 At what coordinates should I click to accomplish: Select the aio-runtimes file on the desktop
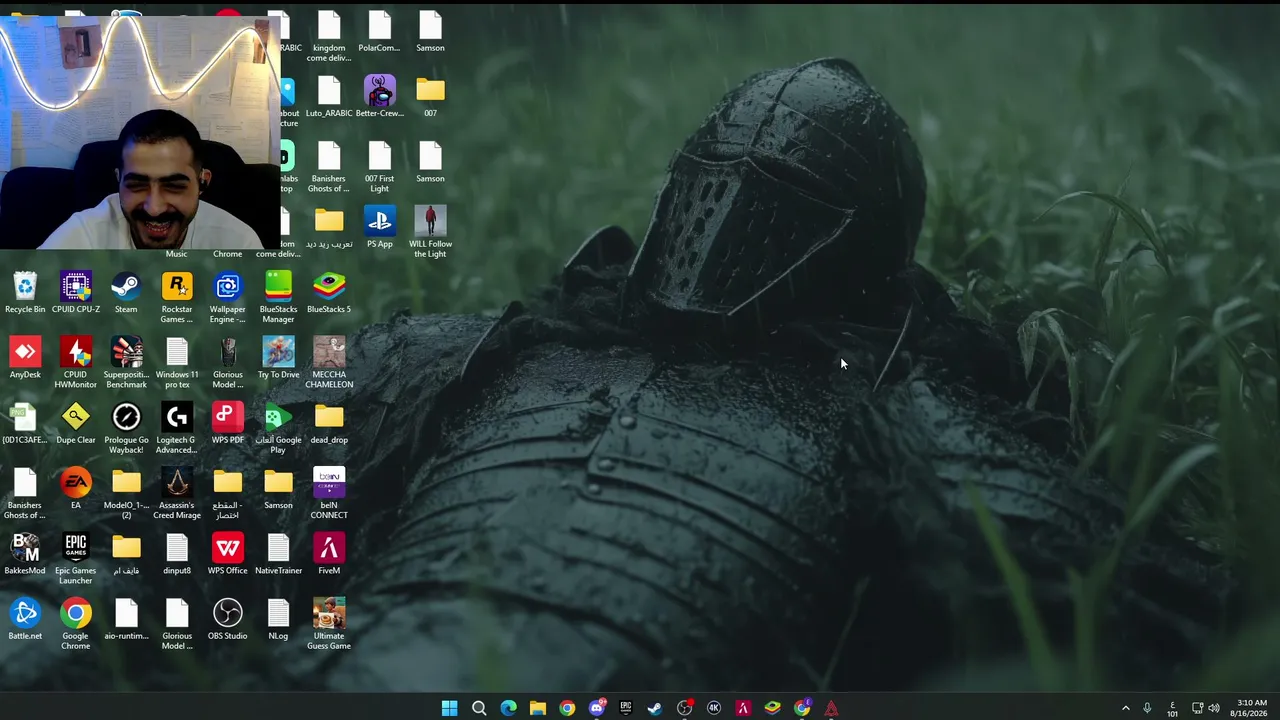(x=126, y=619)
